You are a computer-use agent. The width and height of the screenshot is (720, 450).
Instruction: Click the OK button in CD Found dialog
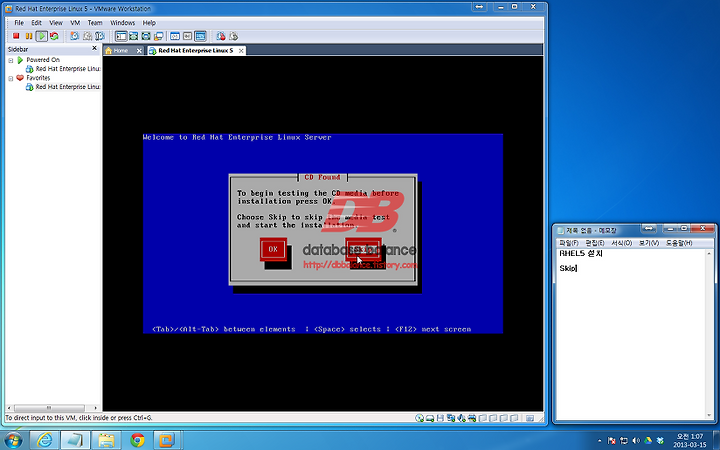point(273,249)
